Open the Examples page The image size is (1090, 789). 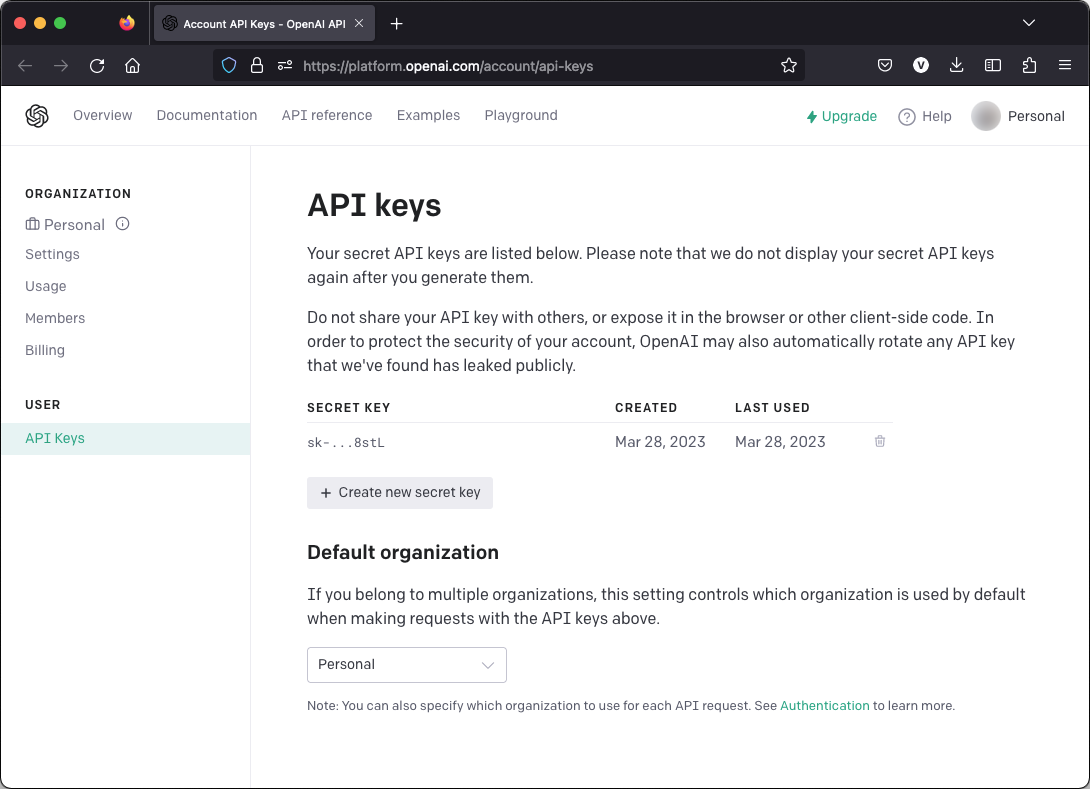point(428,115)
